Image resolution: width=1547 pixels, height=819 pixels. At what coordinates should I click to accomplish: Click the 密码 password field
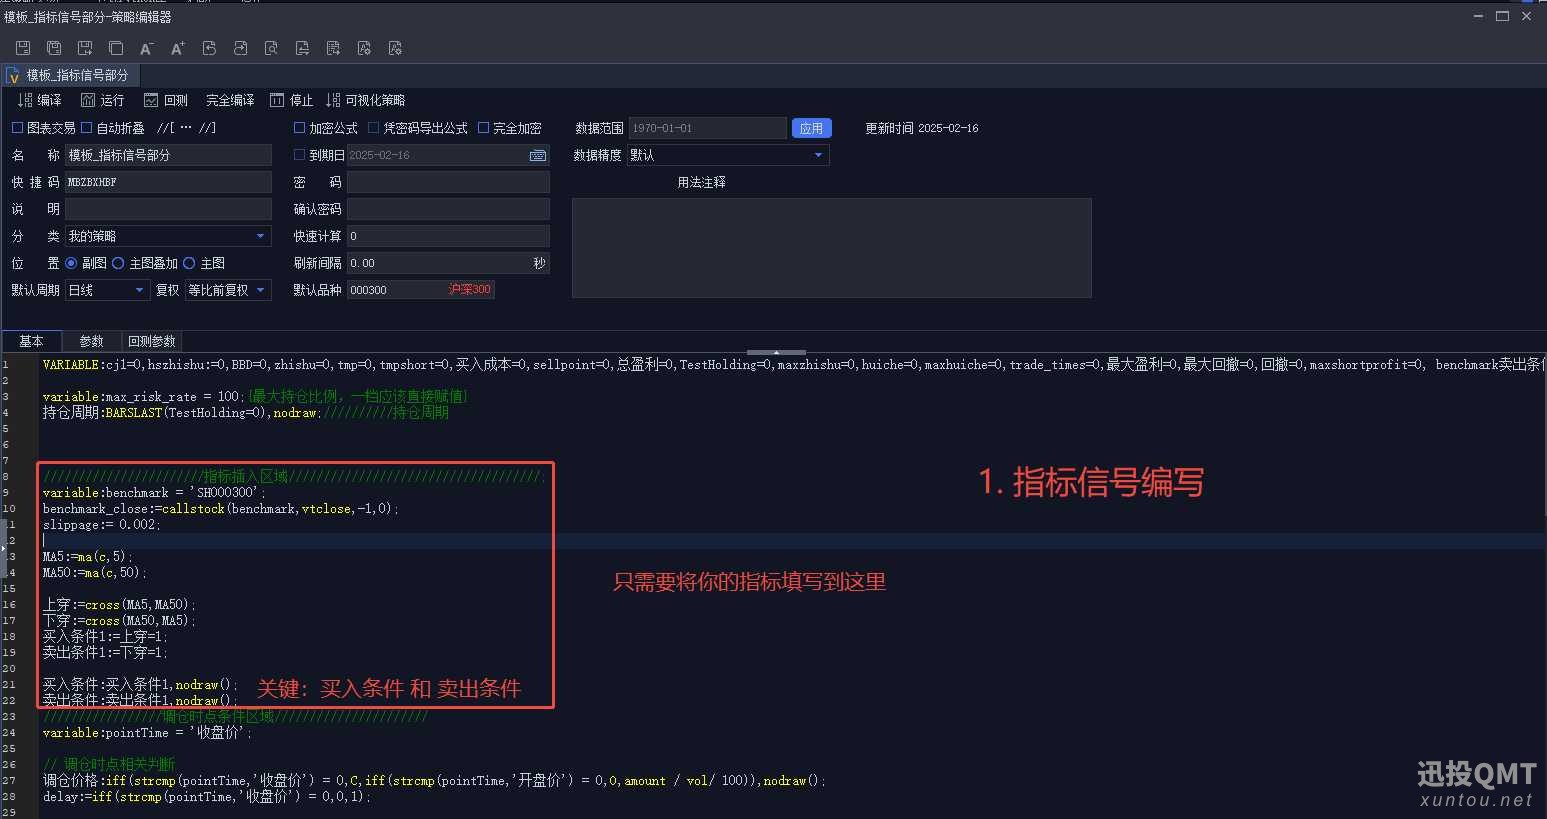(x=448, y=182)
